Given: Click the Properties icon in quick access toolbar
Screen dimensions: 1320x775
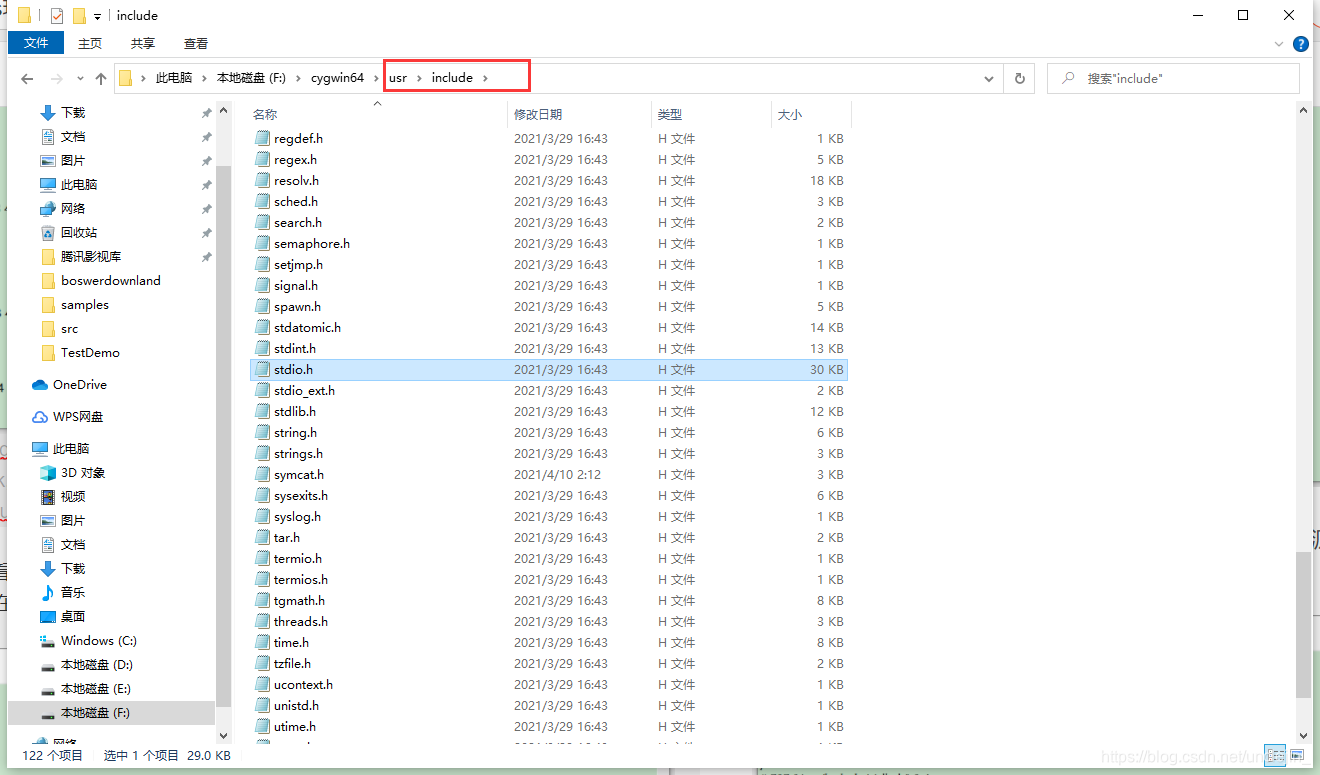Looking at the screenshot, I should point(56,15).
